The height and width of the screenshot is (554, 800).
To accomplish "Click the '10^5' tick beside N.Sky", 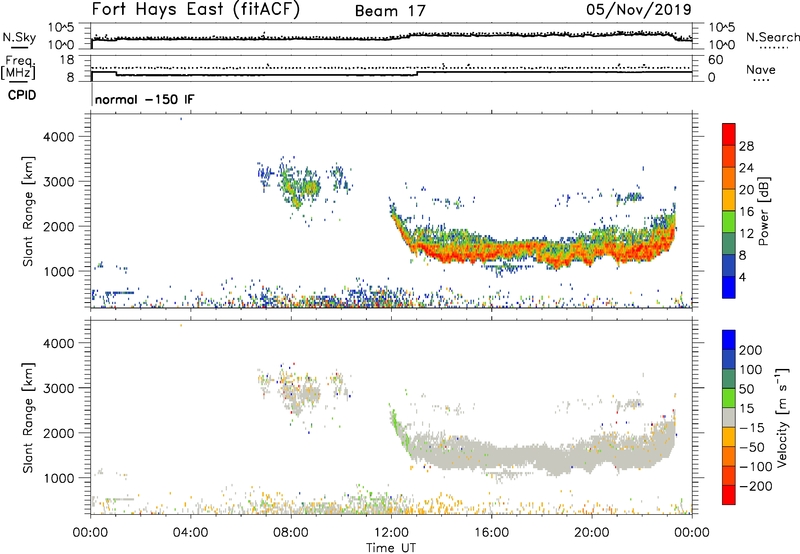I will (x=61, y=28).
